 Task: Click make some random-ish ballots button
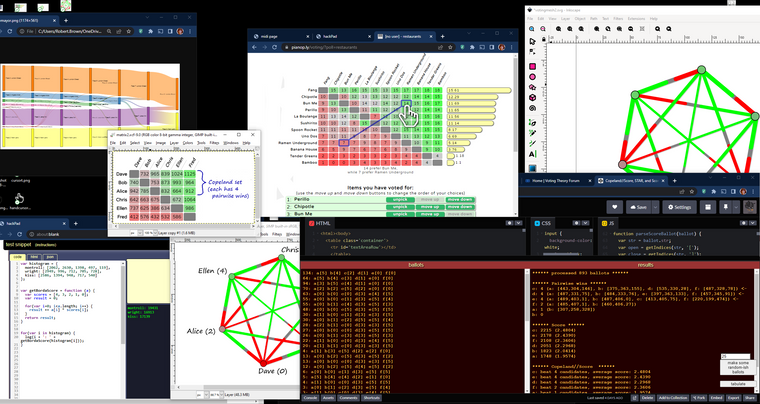(738, 367)
